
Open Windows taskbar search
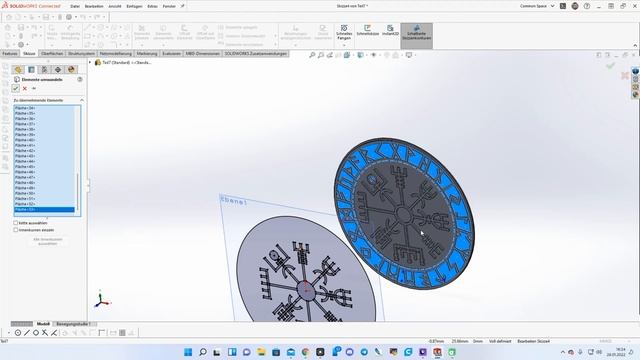(x=202, y=352)
